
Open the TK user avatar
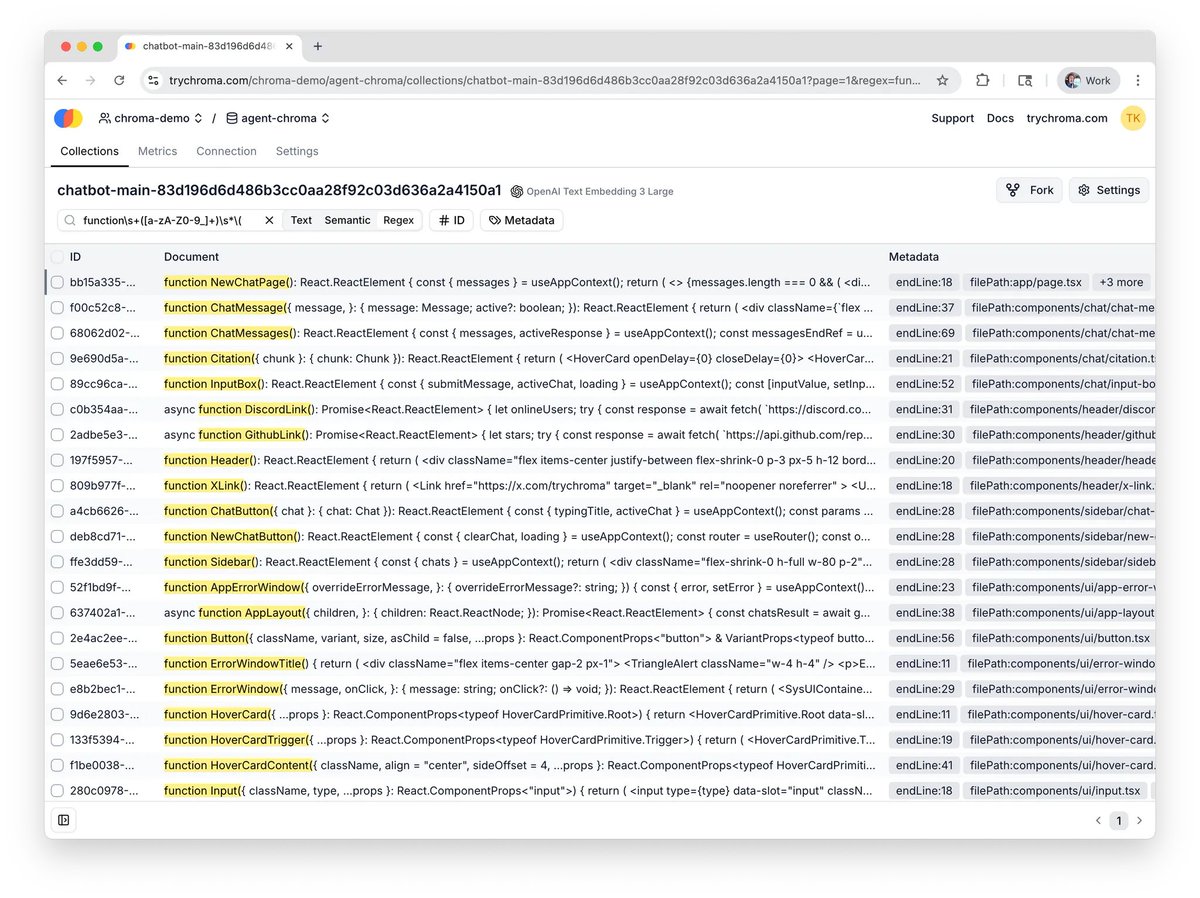click(1132, 118)
